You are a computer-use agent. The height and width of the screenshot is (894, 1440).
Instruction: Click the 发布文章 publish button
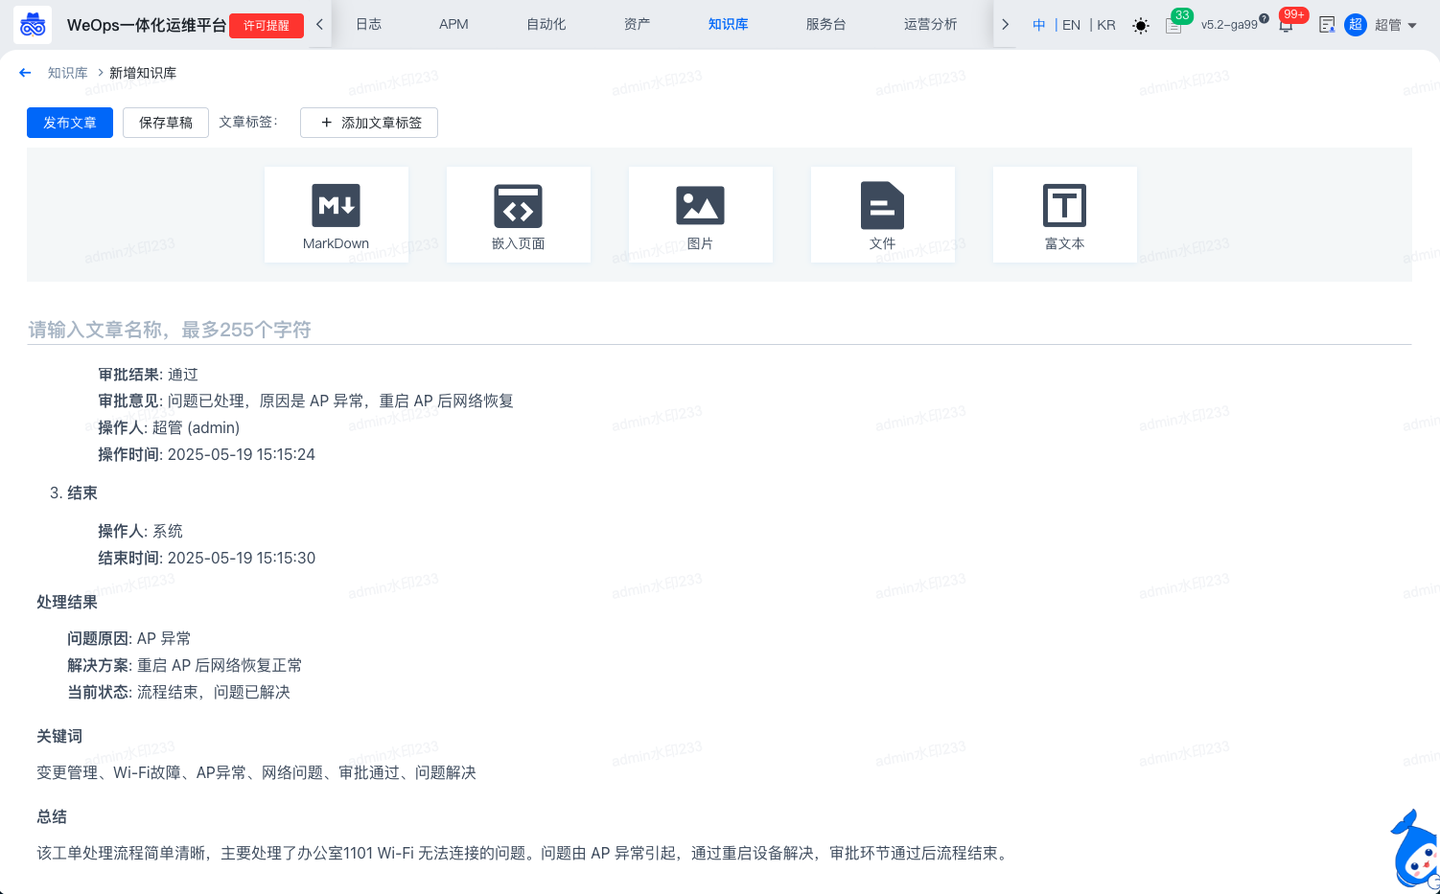point(69,122)
